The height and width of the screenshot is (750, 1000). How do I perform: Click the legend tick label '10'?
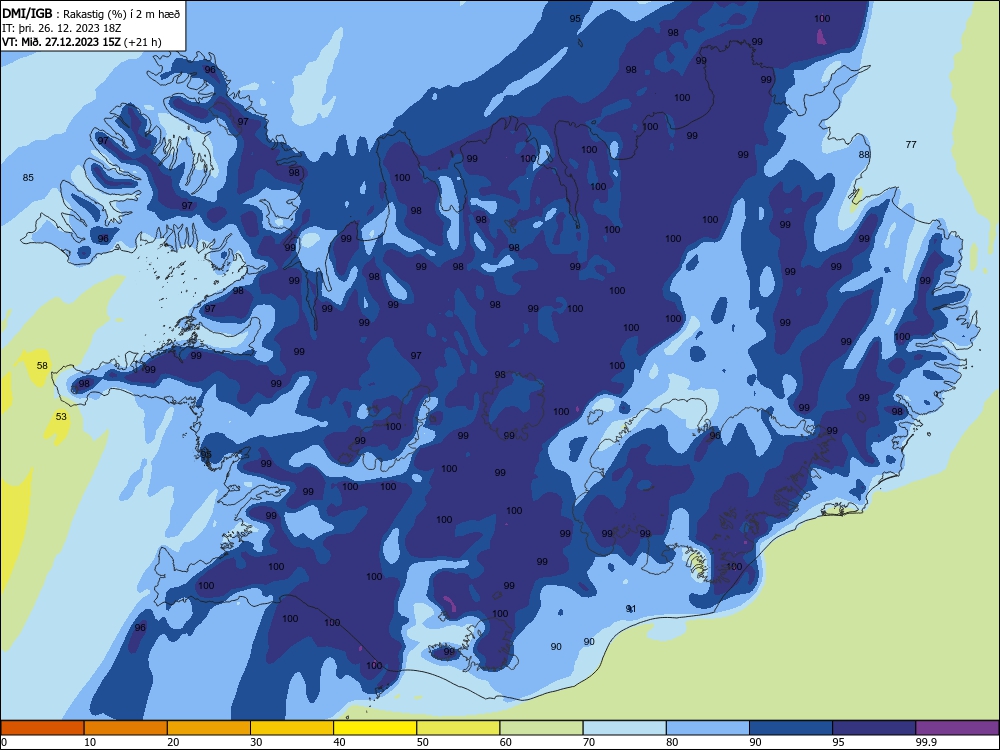90,742
